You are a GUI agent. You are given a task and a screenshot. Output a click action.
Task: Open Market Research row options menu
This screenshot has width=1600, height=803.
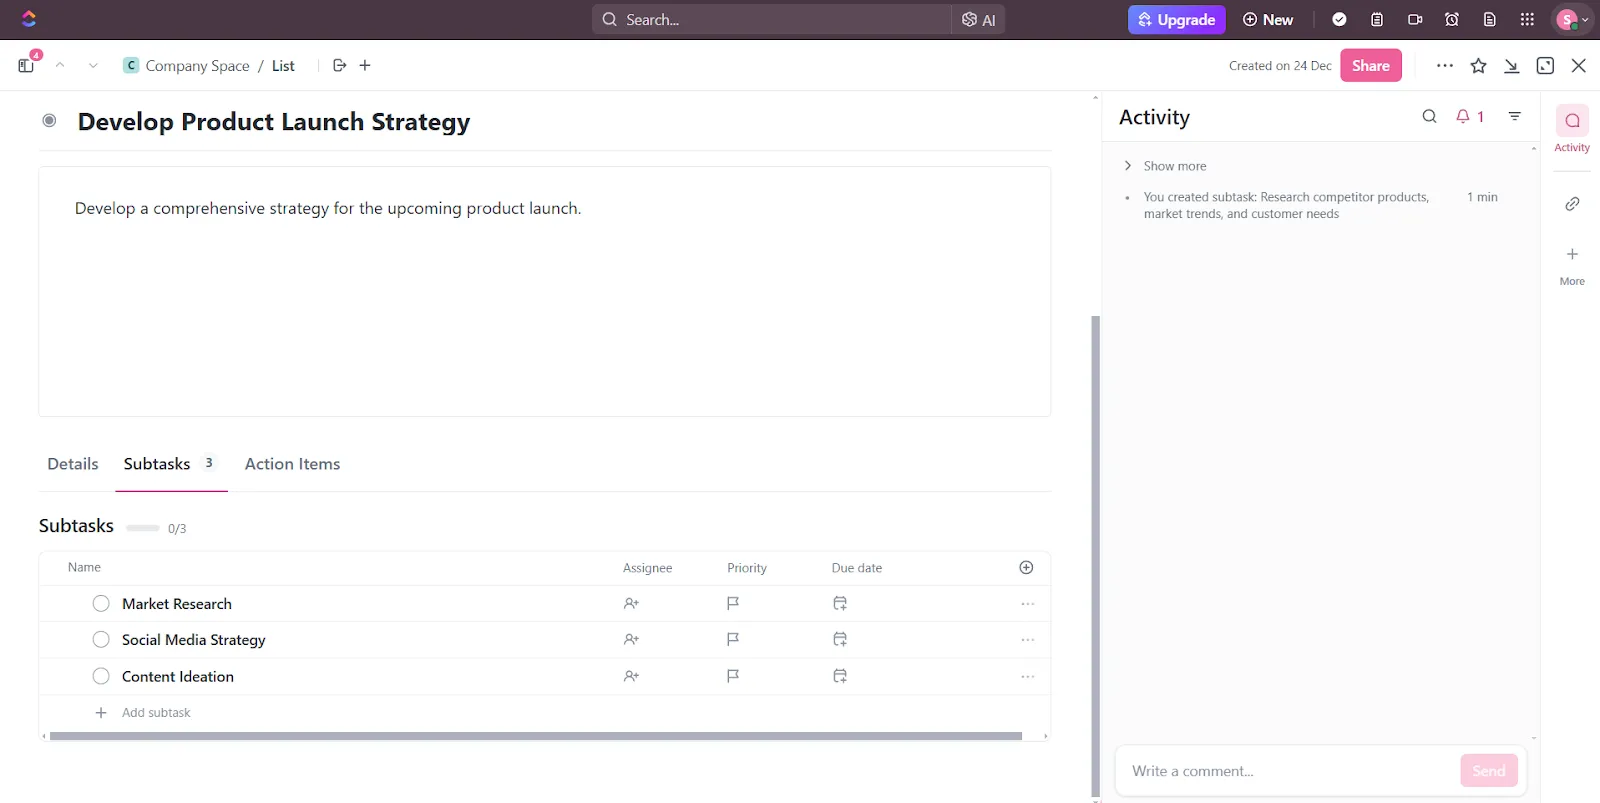[x=1027, y=604]
